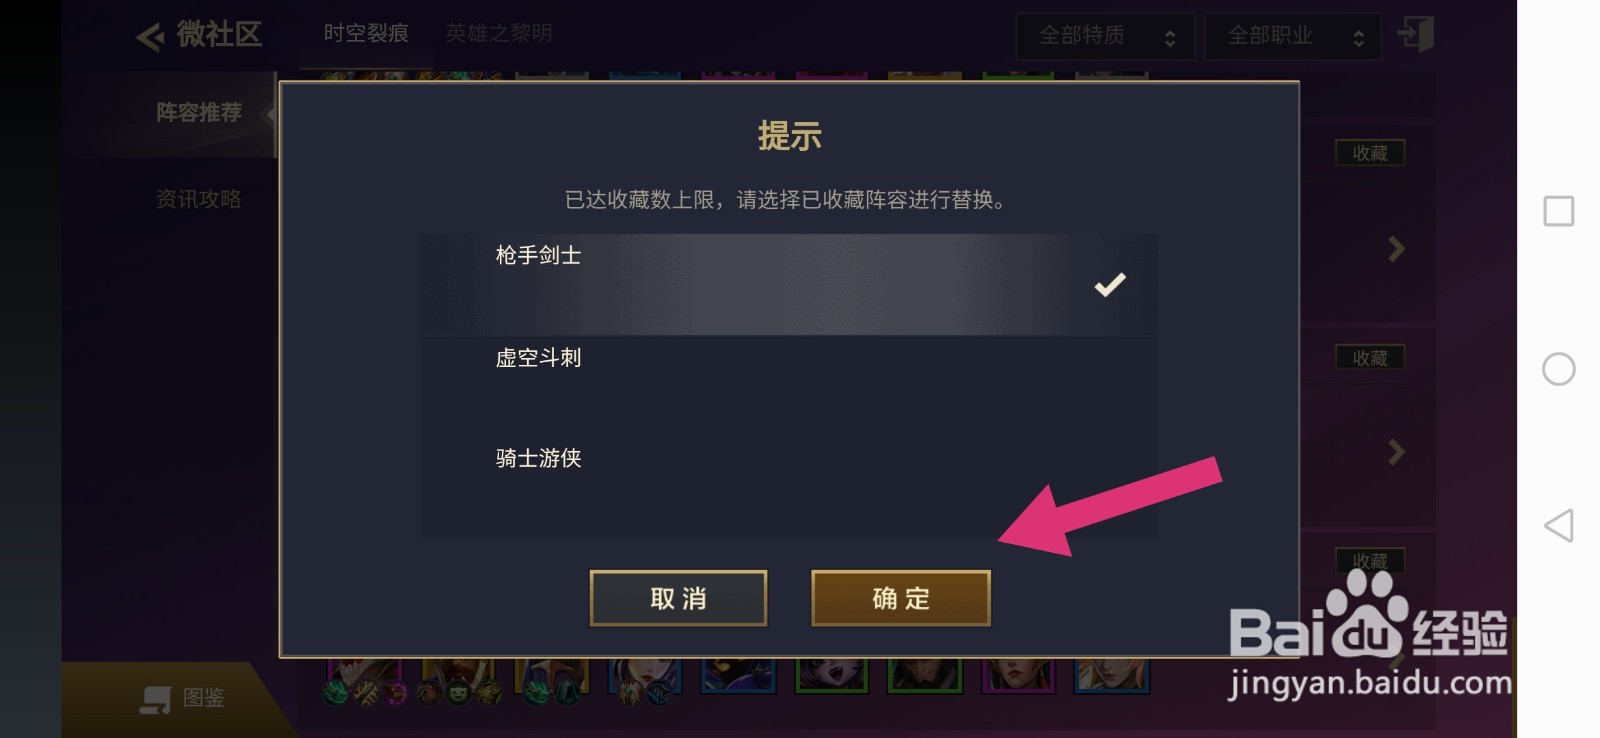Image resolution: width=1600 pixels, height=738 pixels.
Task: Tap the exit door icon top right
Action: pos(1416,34)
